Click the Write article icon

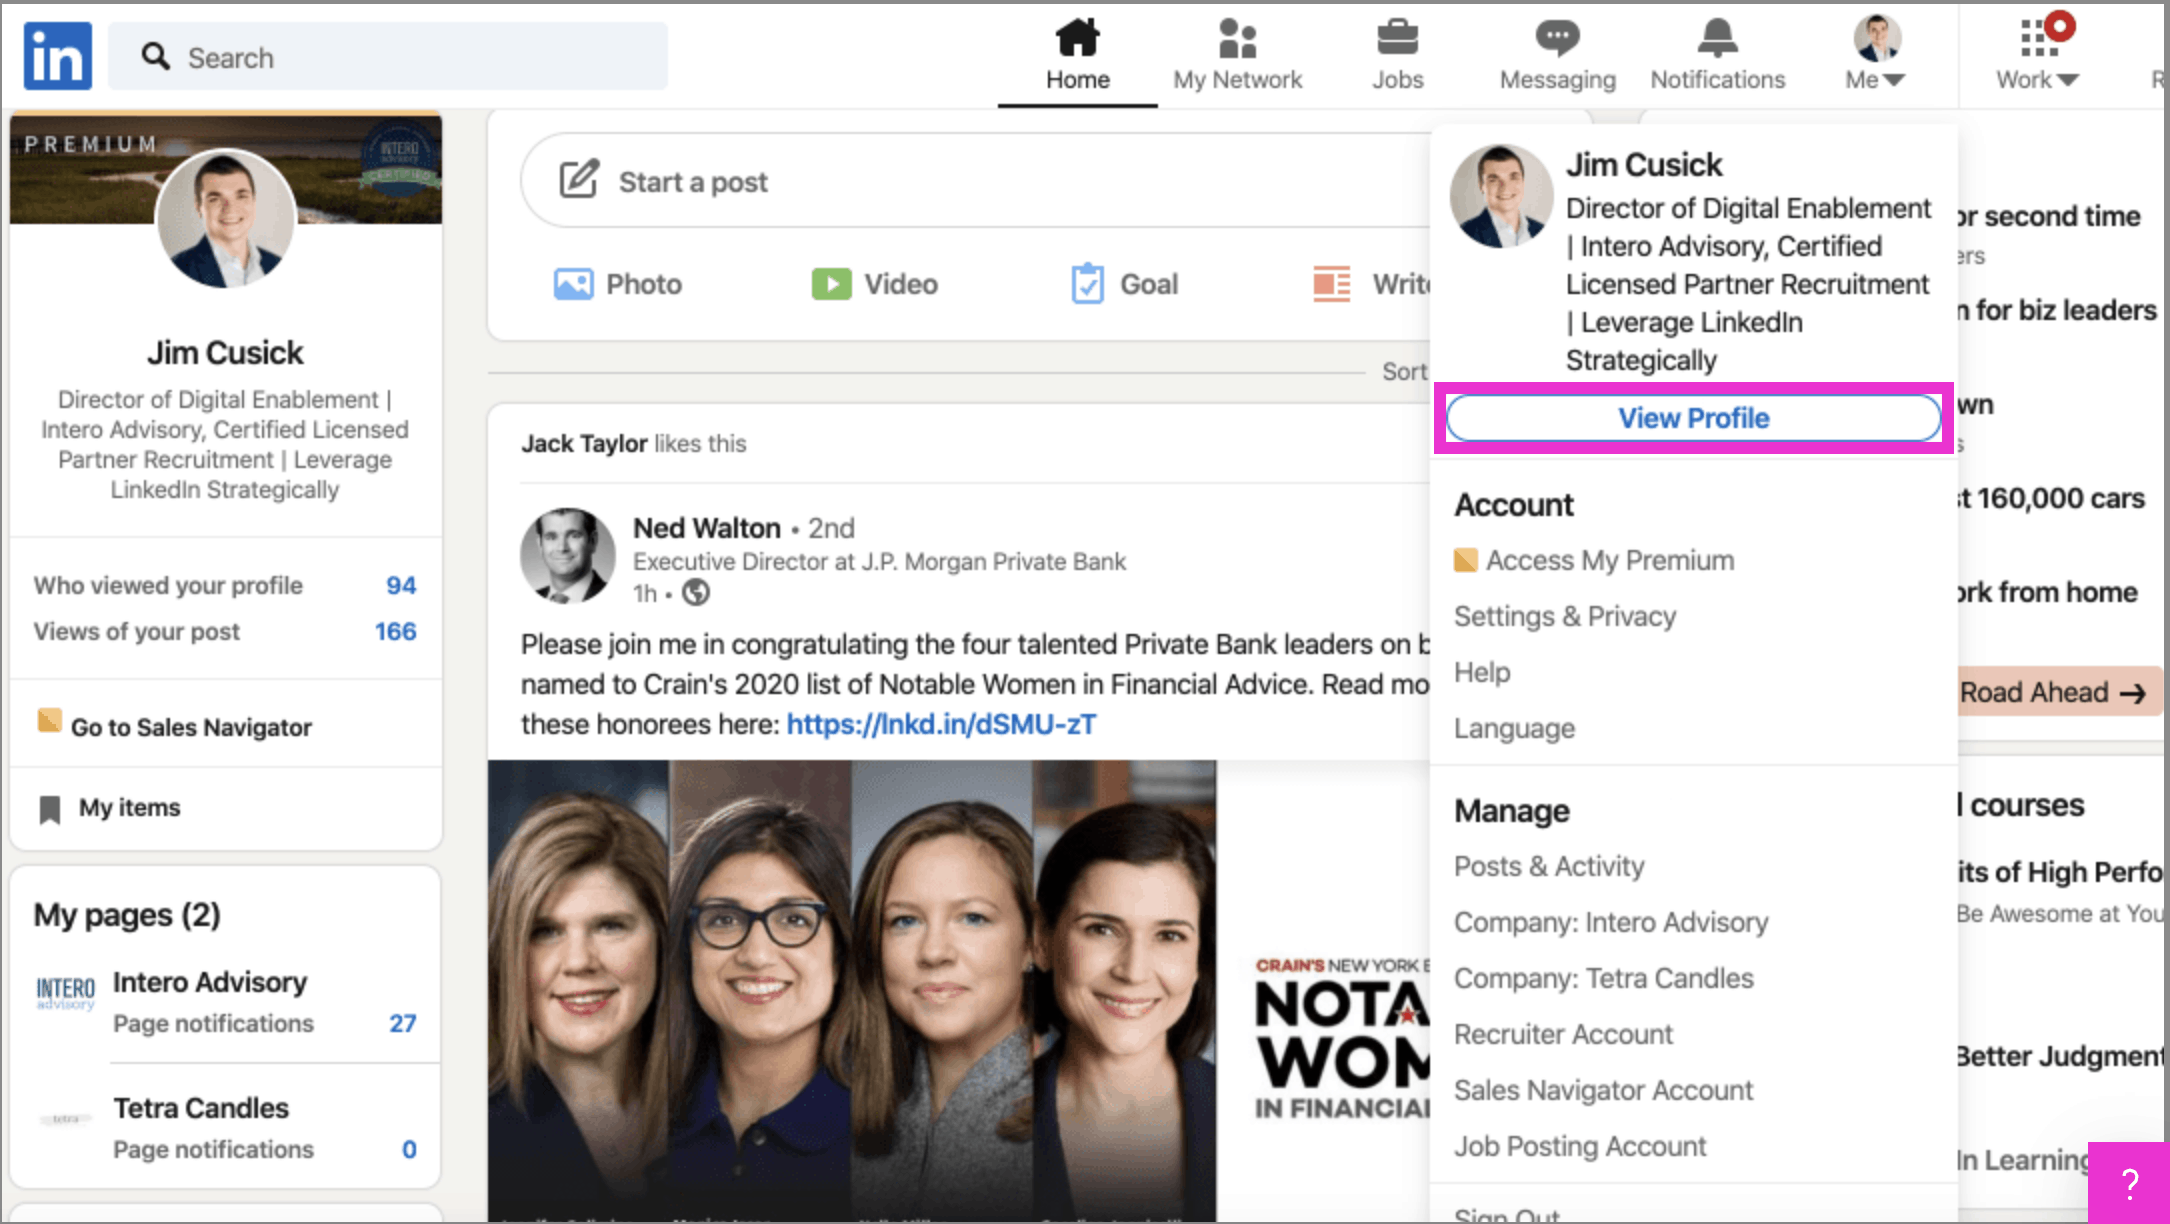pyautogui.click(x=1331, y=284)
